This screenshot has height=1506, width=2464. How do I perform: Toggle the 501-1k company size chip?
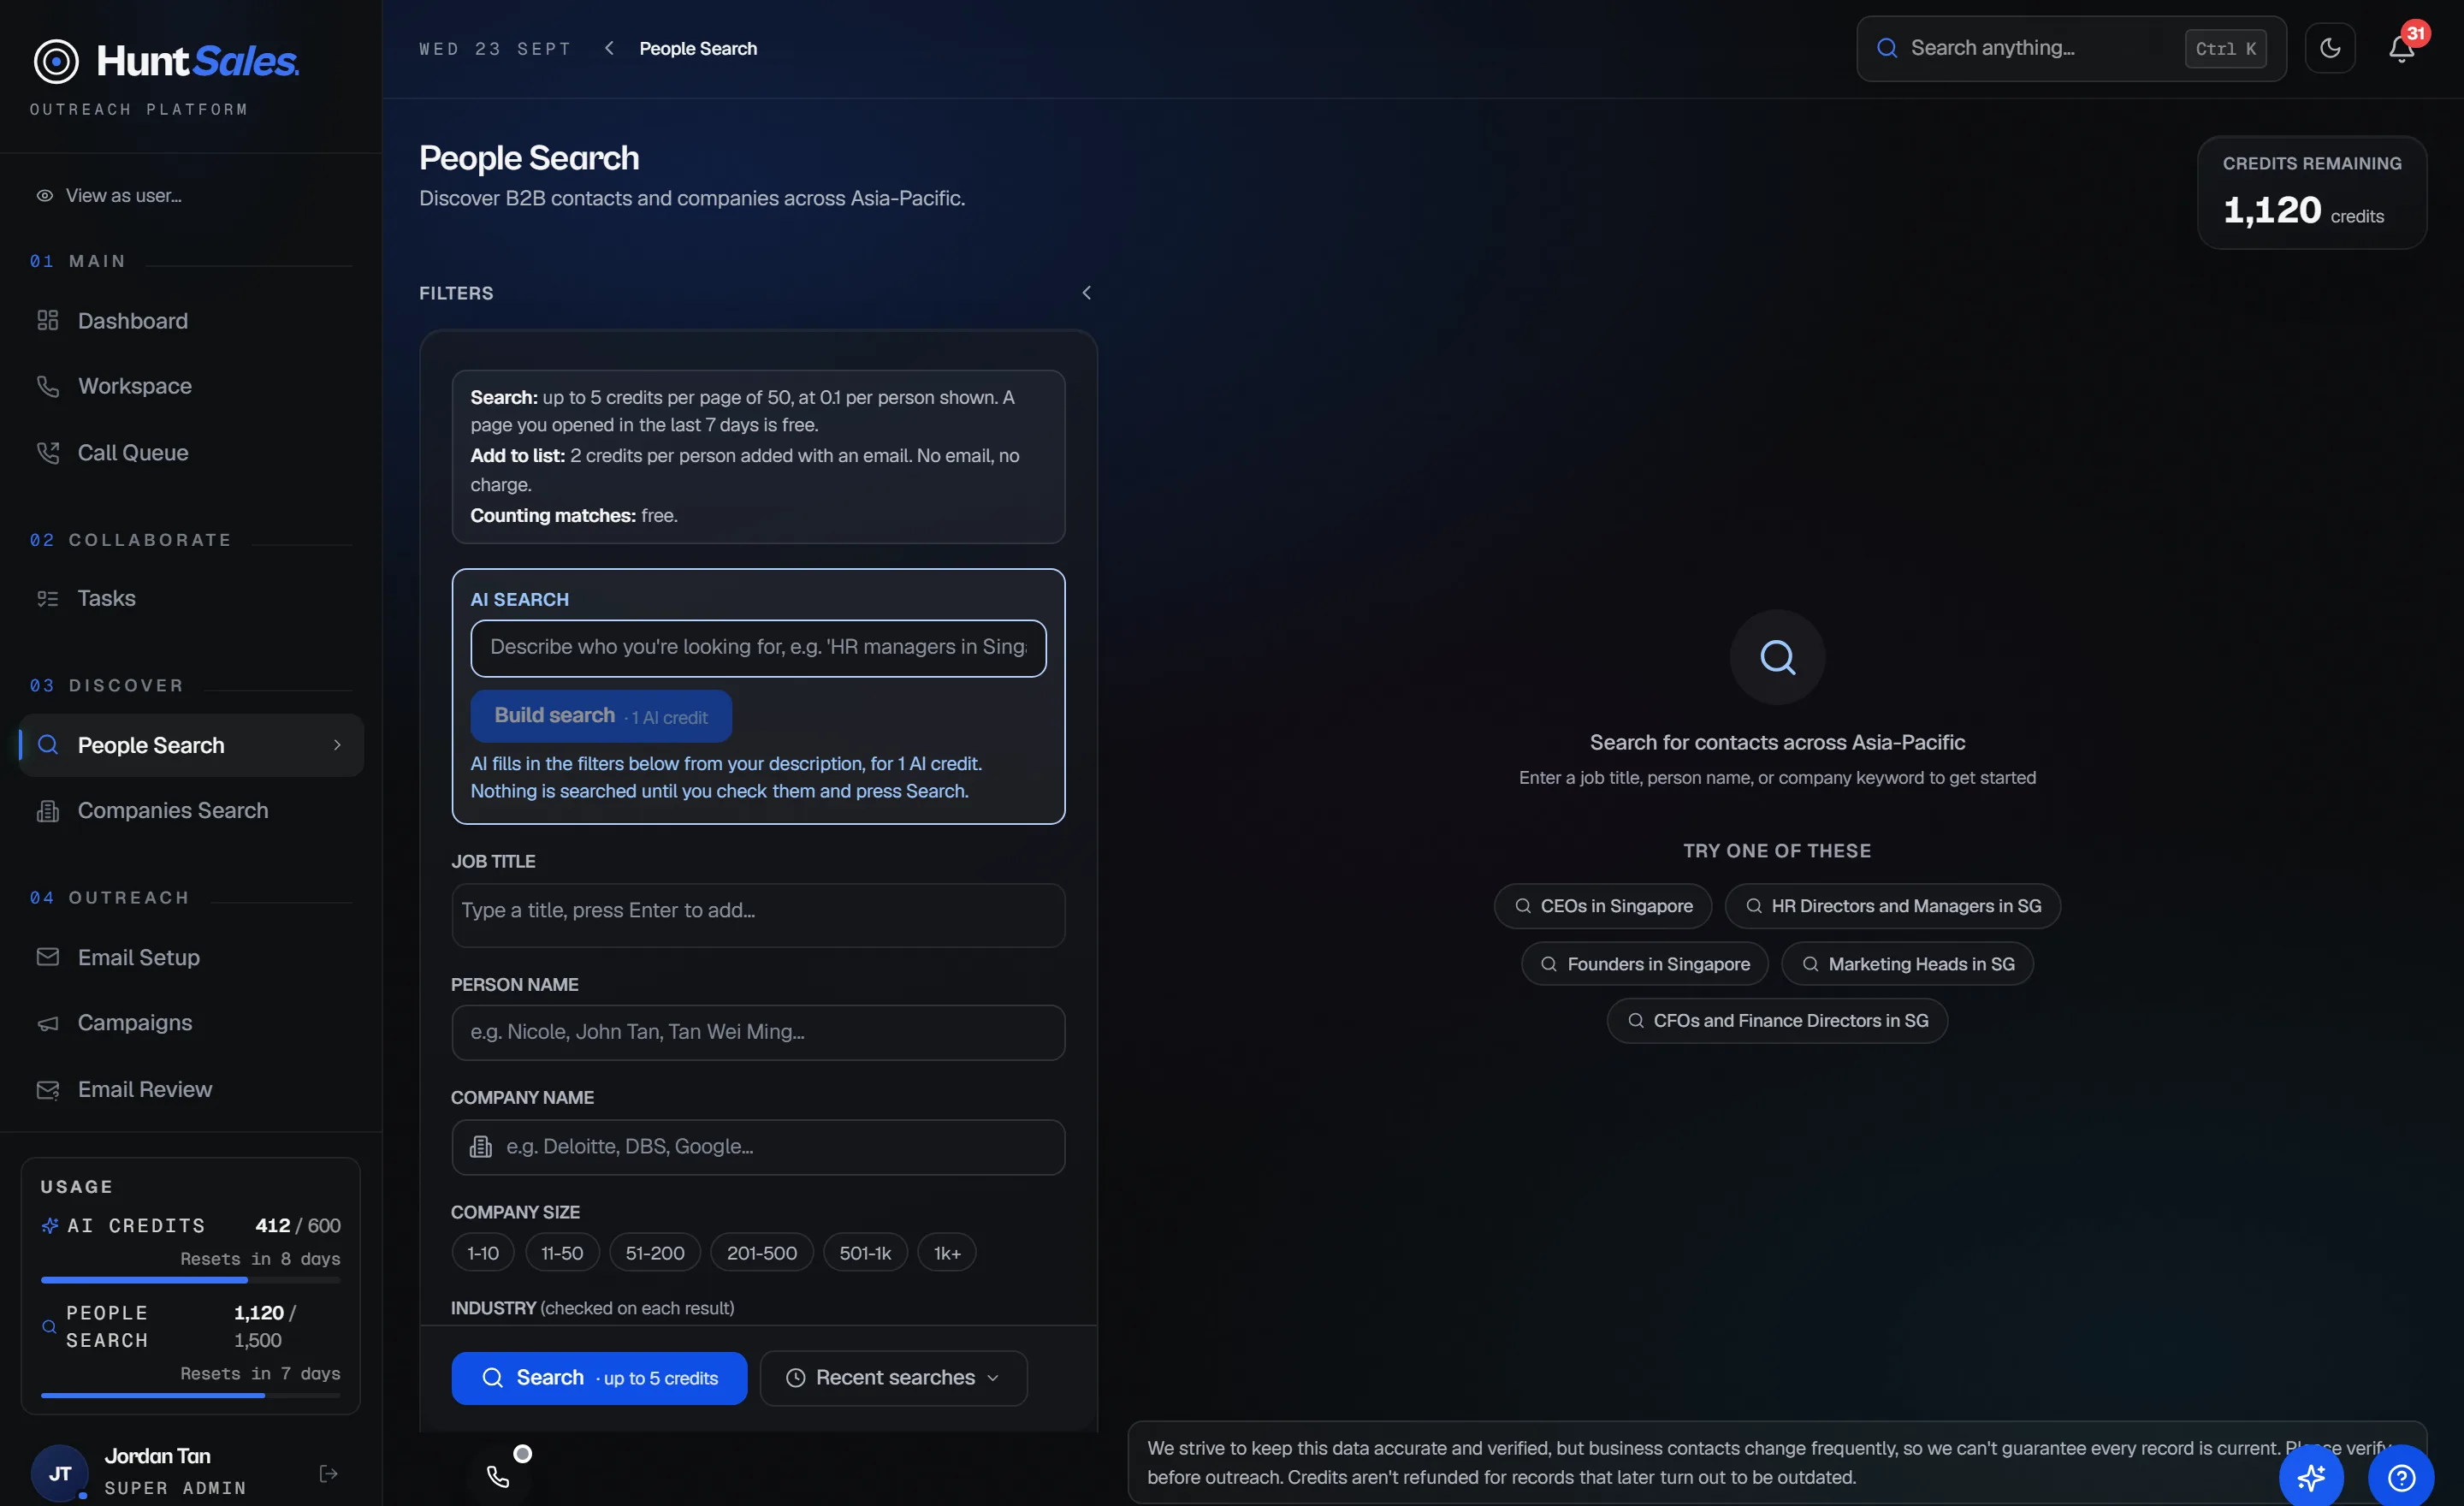tap(865, 1253)
